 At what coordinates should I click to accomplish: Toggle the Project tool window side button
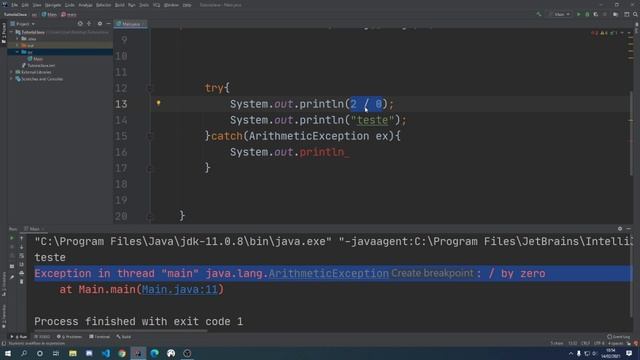4,33
